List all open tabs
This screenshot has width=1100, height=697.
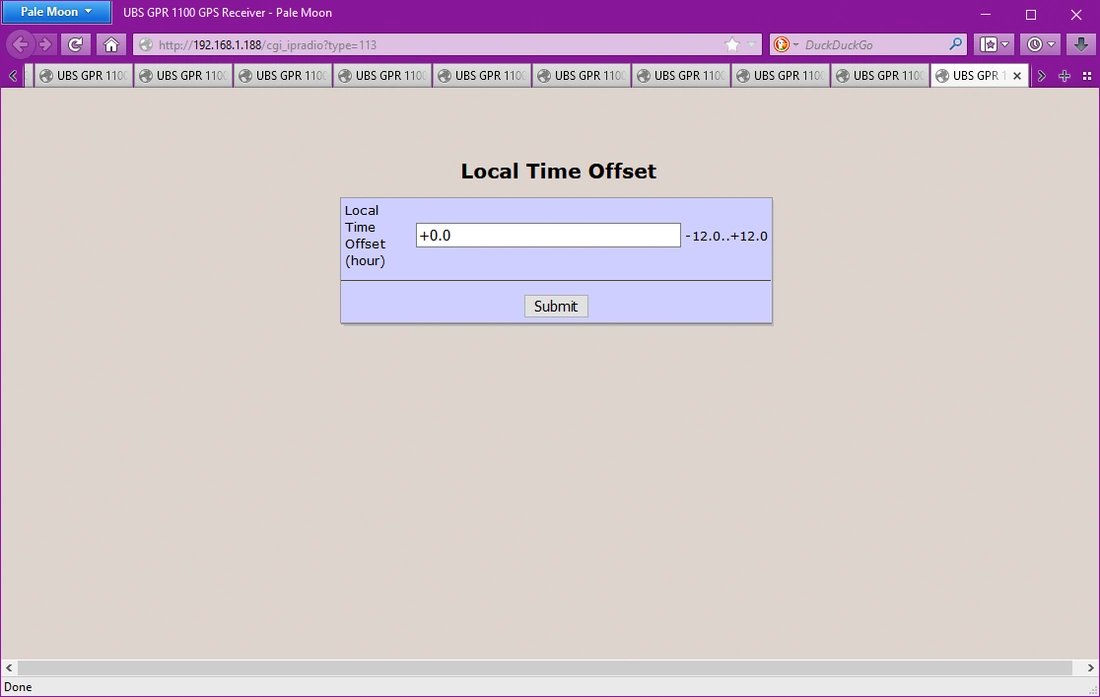pos(1087,76)
